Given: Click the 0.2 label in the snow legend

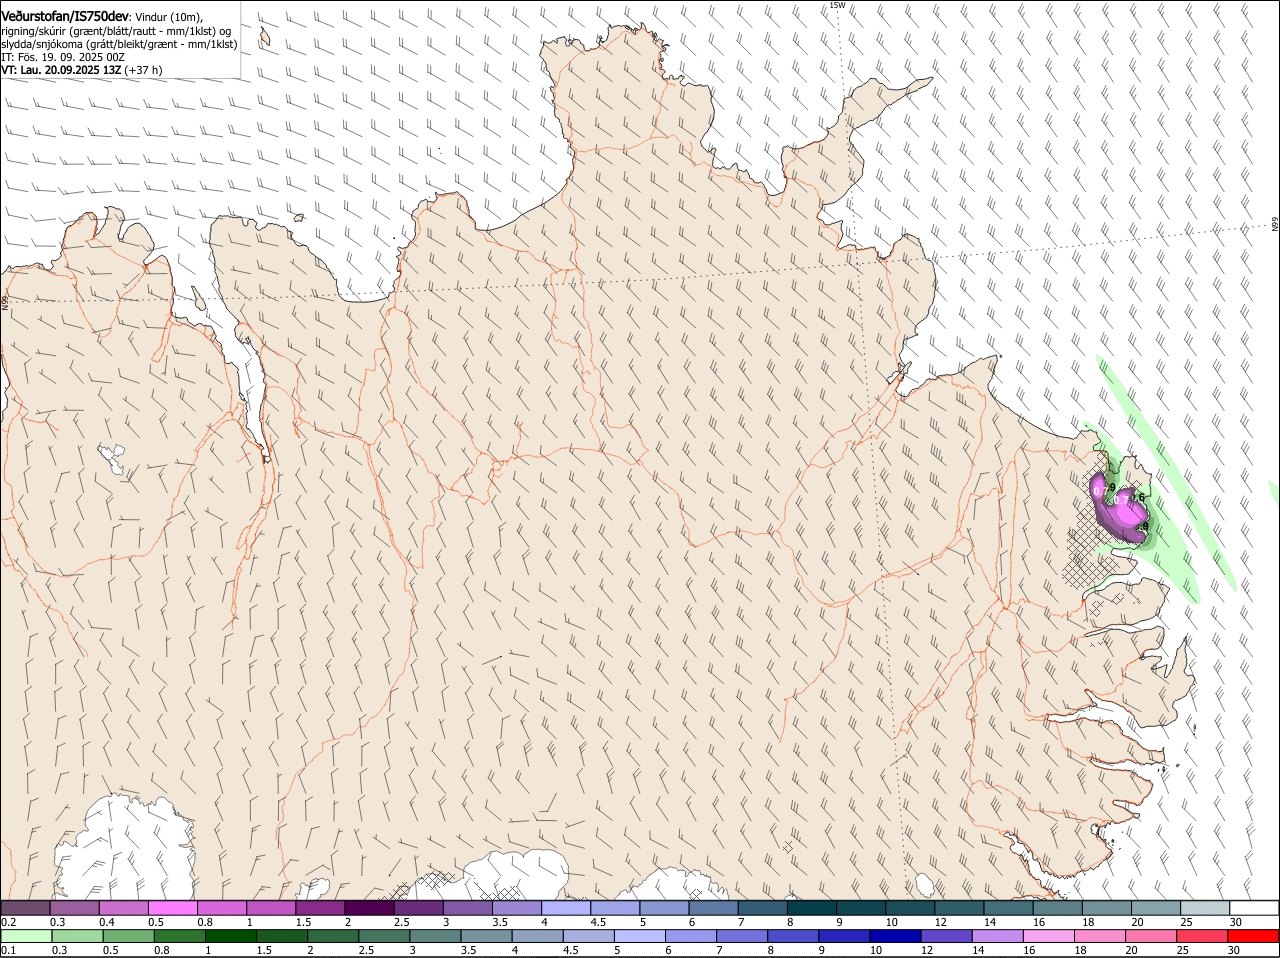Looking at the screenshot, I should (8, 922).
